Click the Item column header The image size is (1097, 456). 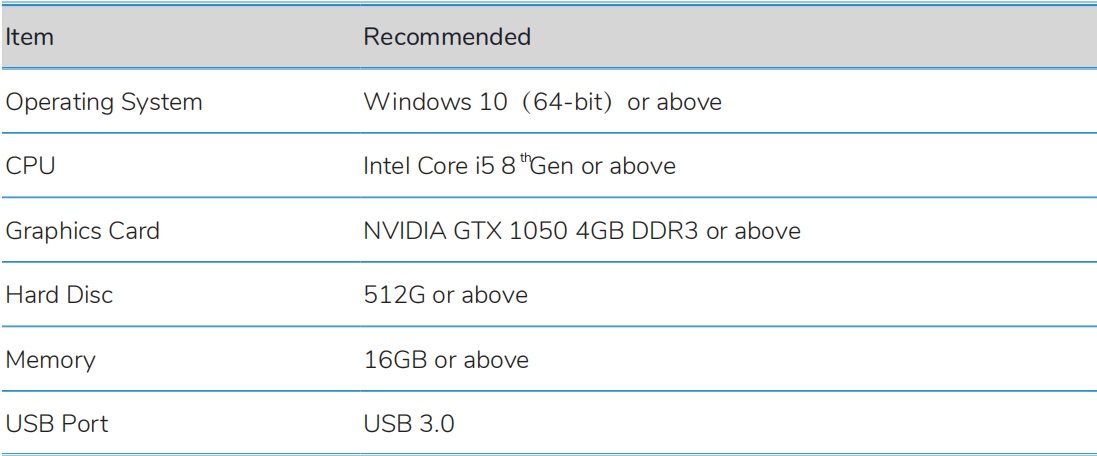pyautogui.click(x=30, y=38)
